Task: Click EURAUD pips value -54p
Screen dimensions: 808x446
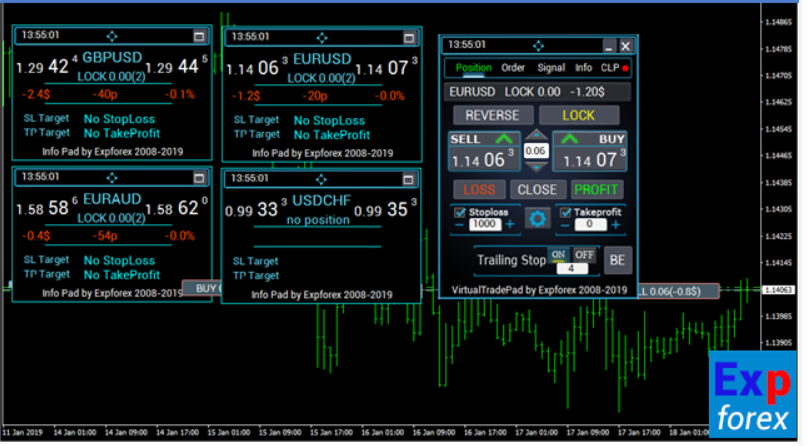Action: [x=105, y=236]
